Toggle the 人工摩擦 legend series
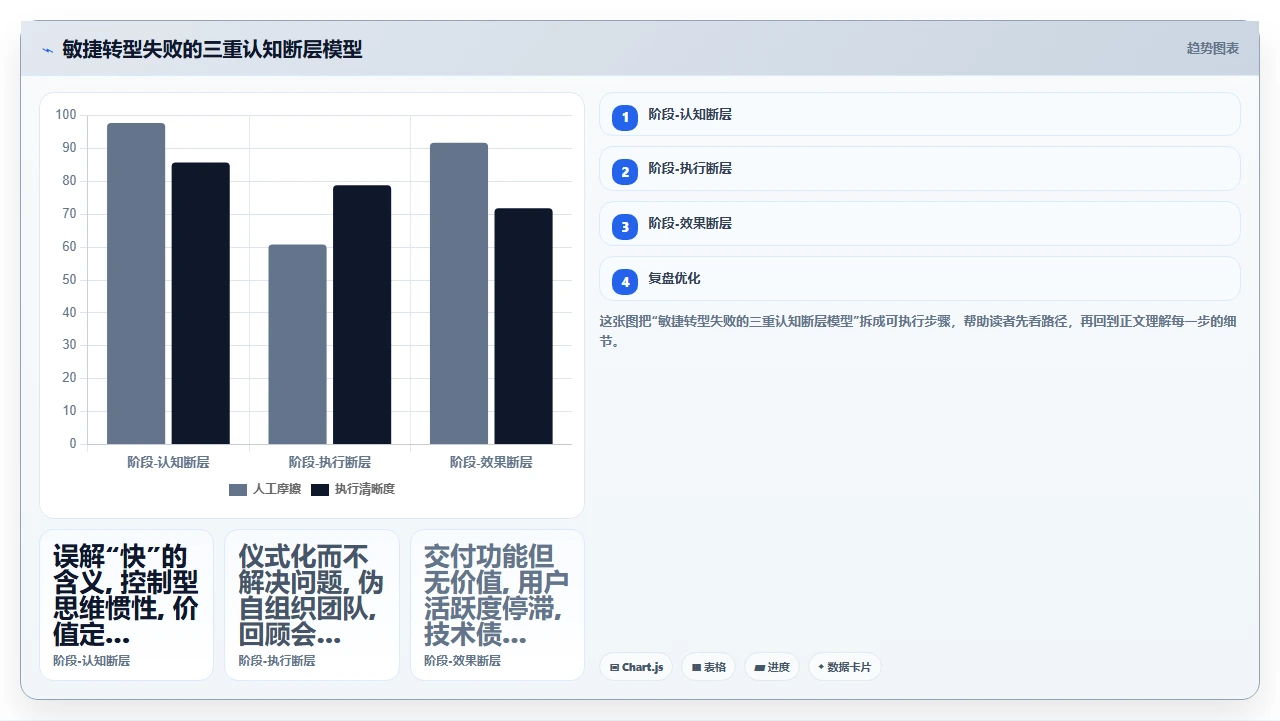Image resolution: width=1280 pixels, height=721 pixels. [265, 489]
